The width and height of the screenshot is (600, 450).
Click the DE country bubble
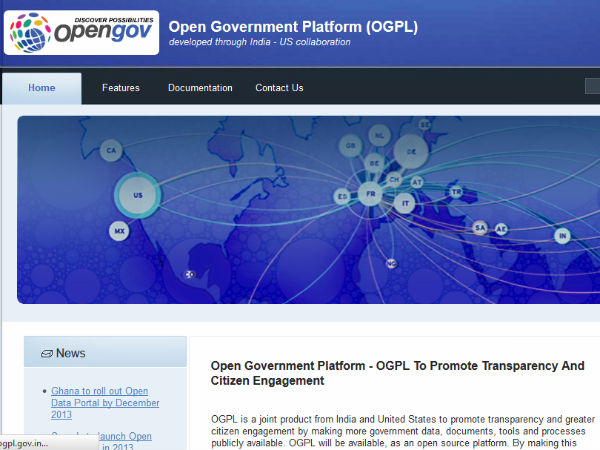(410, 152)
